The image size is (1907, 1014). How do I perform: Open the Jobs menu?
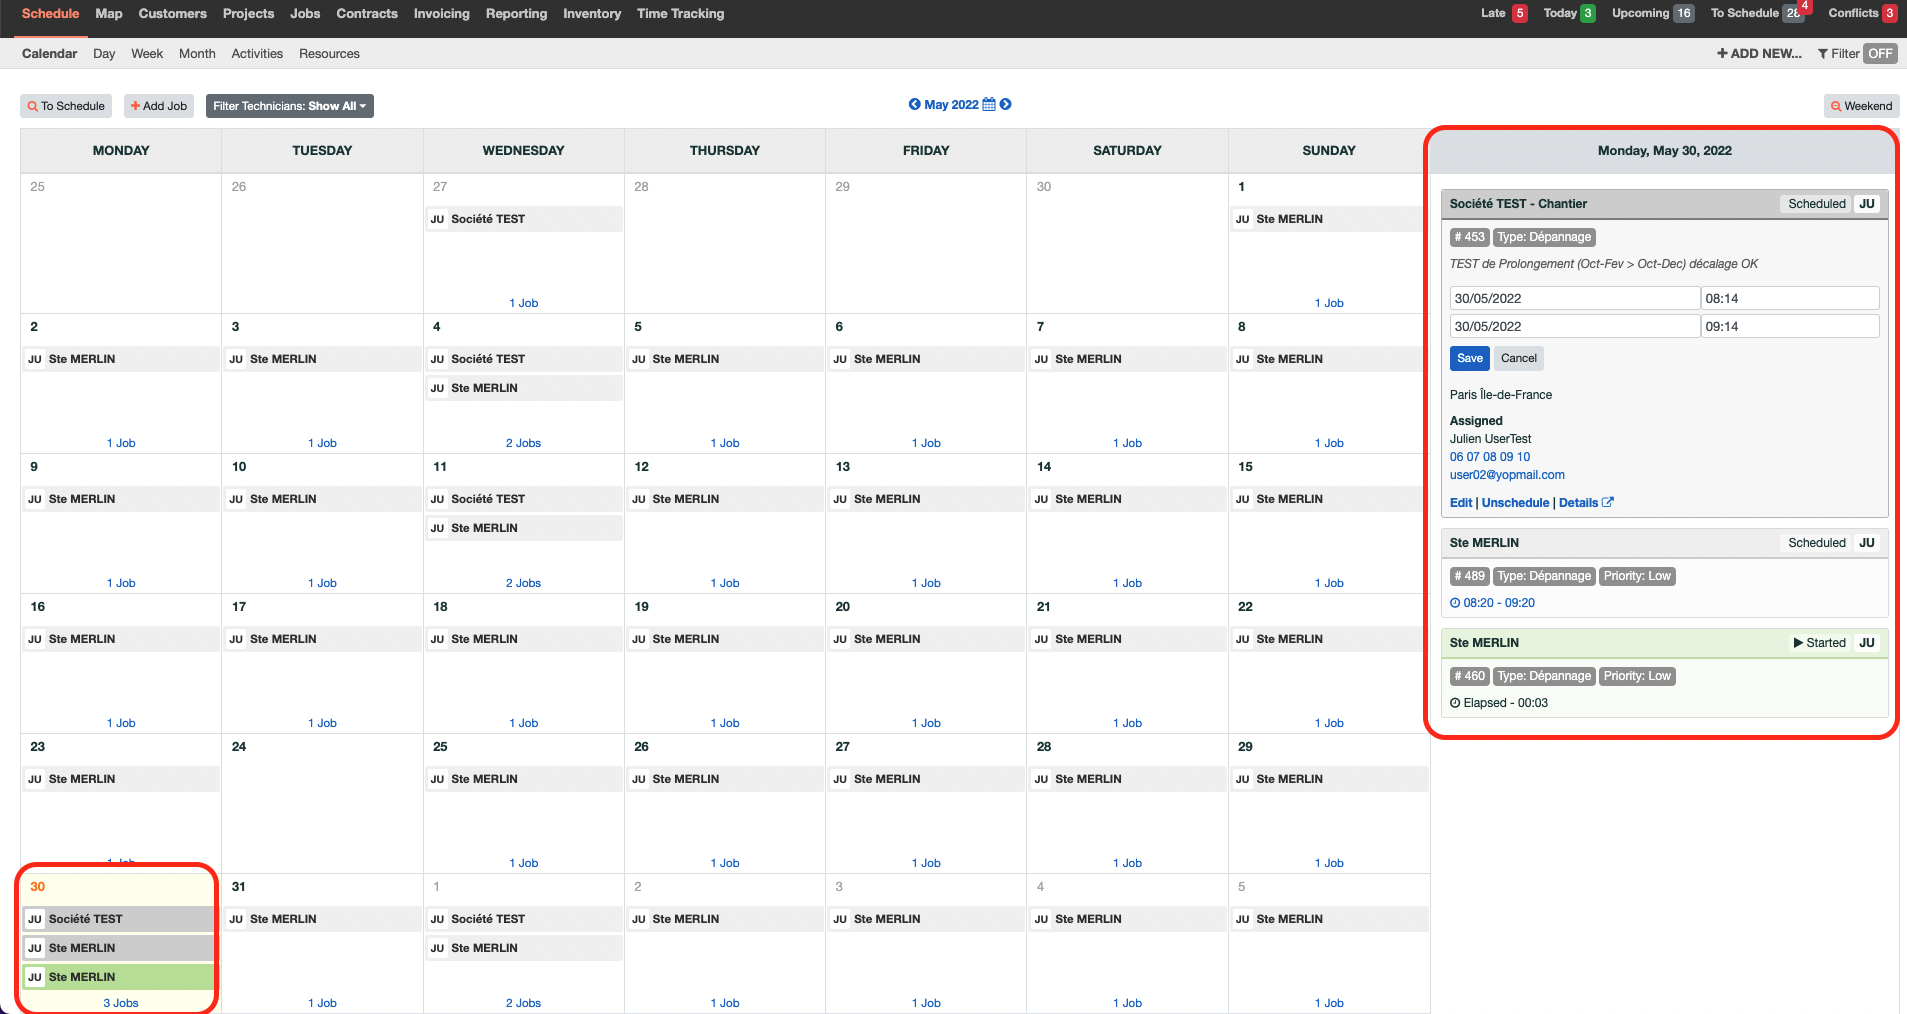305,13
